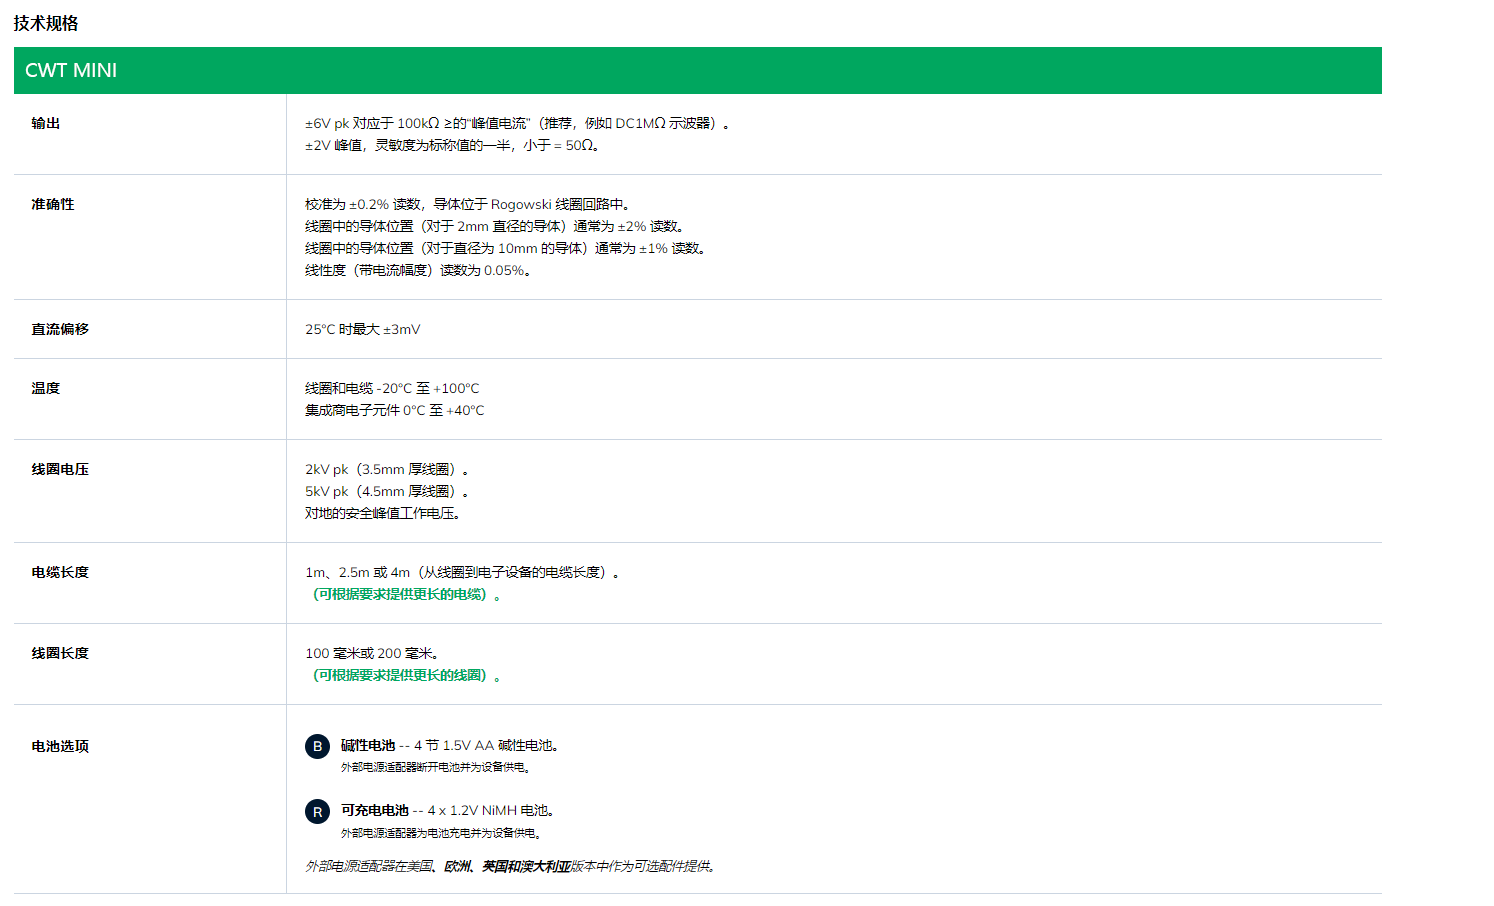Viewport: 1494px width, 906px height.
Task: Click the 100 毫米或 200 毫米 text
Action: coord(372,653)
